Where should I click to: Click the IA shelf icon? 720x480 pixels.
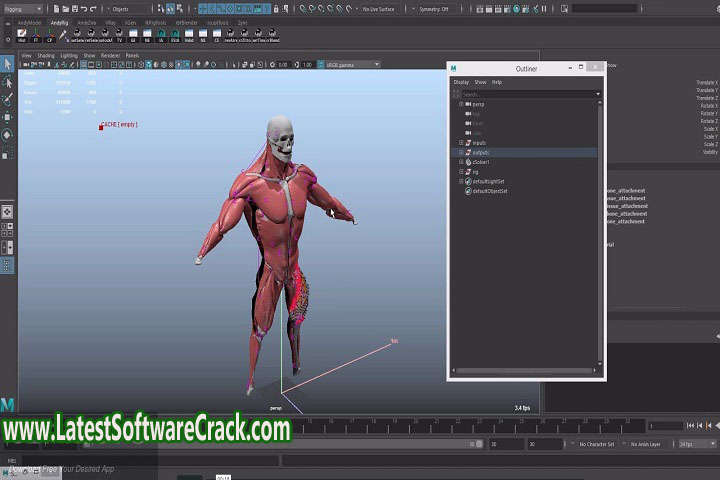coord(161,35)
